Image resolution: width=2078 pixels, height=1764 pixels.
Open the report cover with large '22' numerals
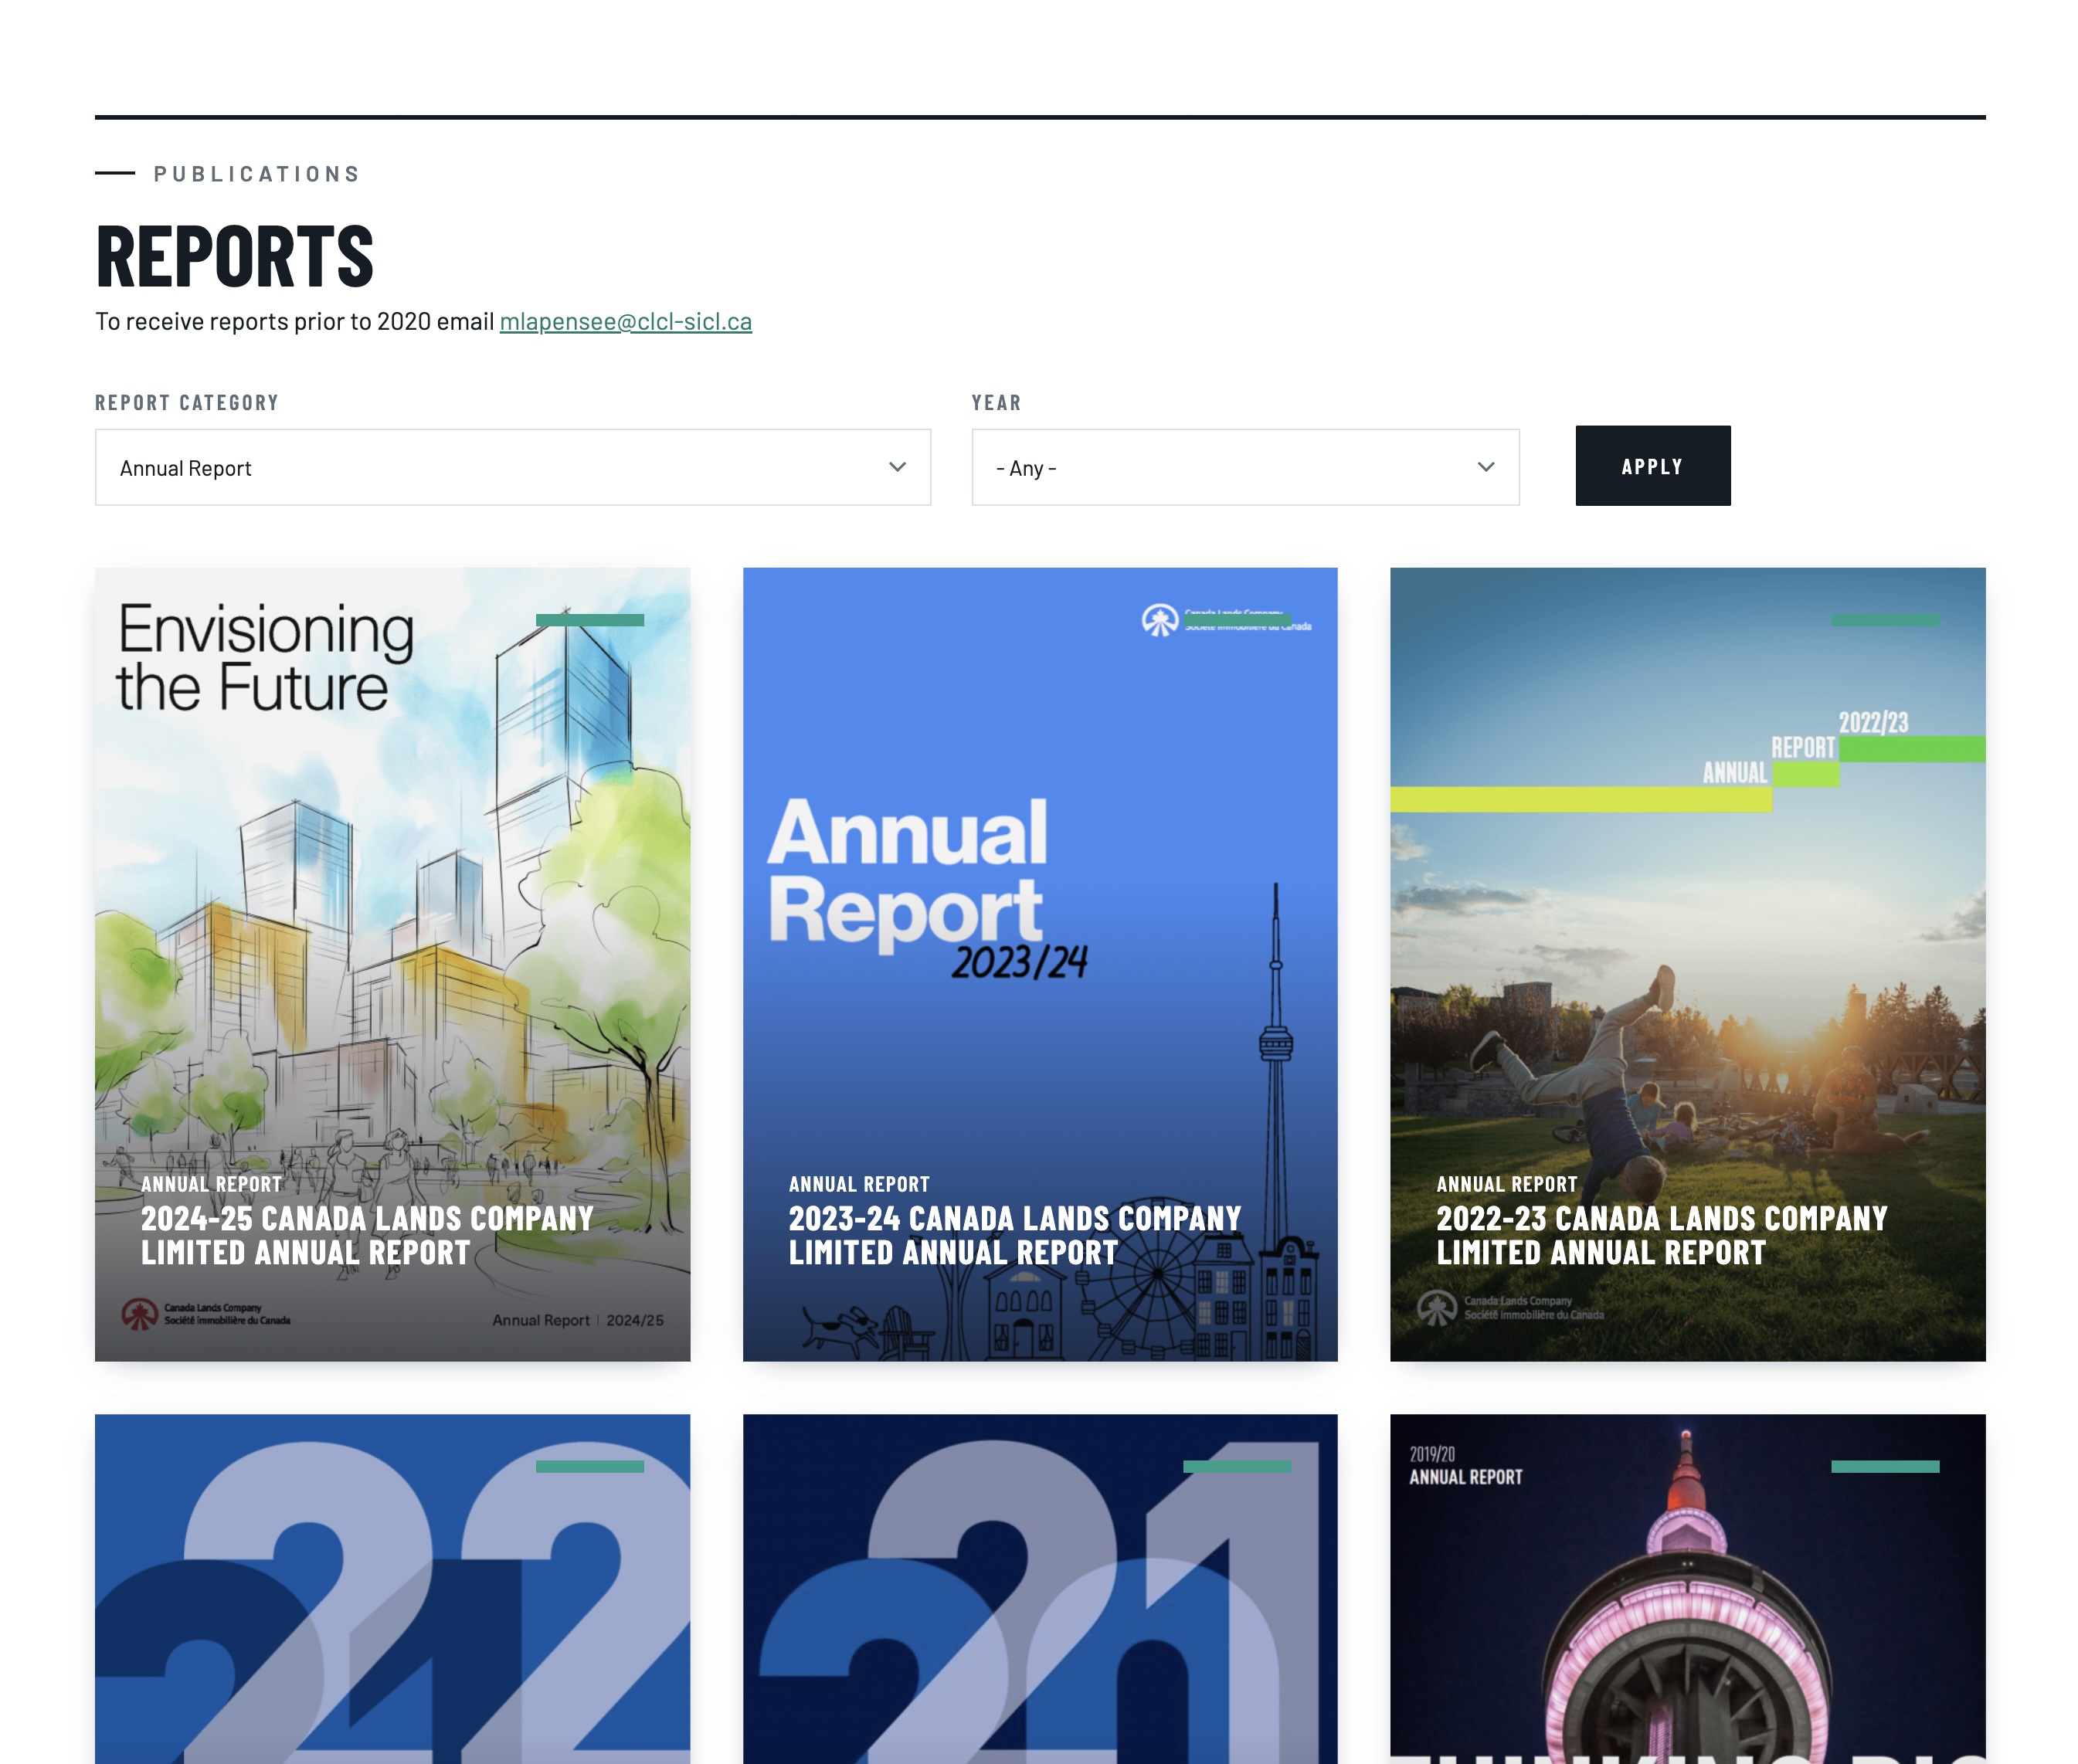tap(392, 1589)
